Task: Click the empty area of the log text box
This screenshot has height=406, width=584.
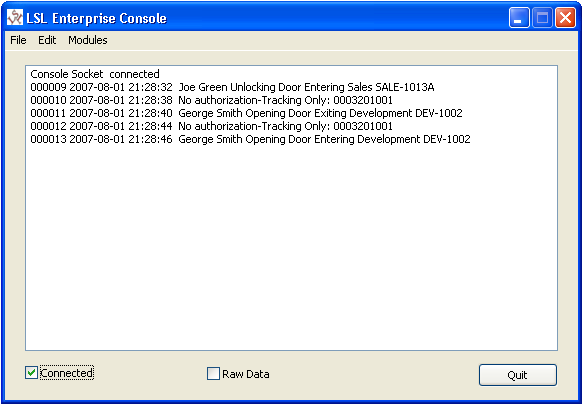Action: pos(291,246)
